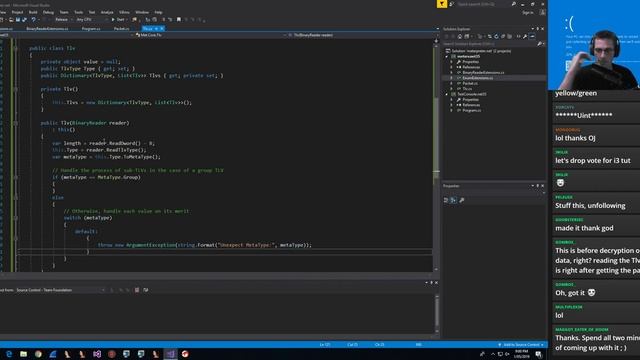Open the Windows notification center icon
The height and width of the screenshot is (360, 640).
[x=539, y=354]
